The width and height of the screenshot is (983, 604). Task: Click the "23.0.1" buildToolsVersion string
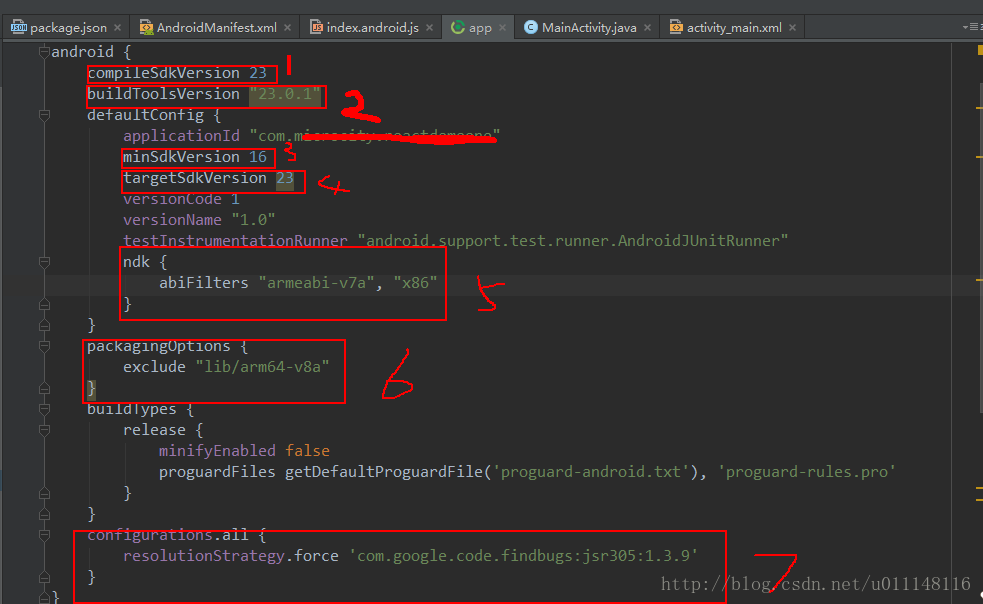(x=285, y=95)
